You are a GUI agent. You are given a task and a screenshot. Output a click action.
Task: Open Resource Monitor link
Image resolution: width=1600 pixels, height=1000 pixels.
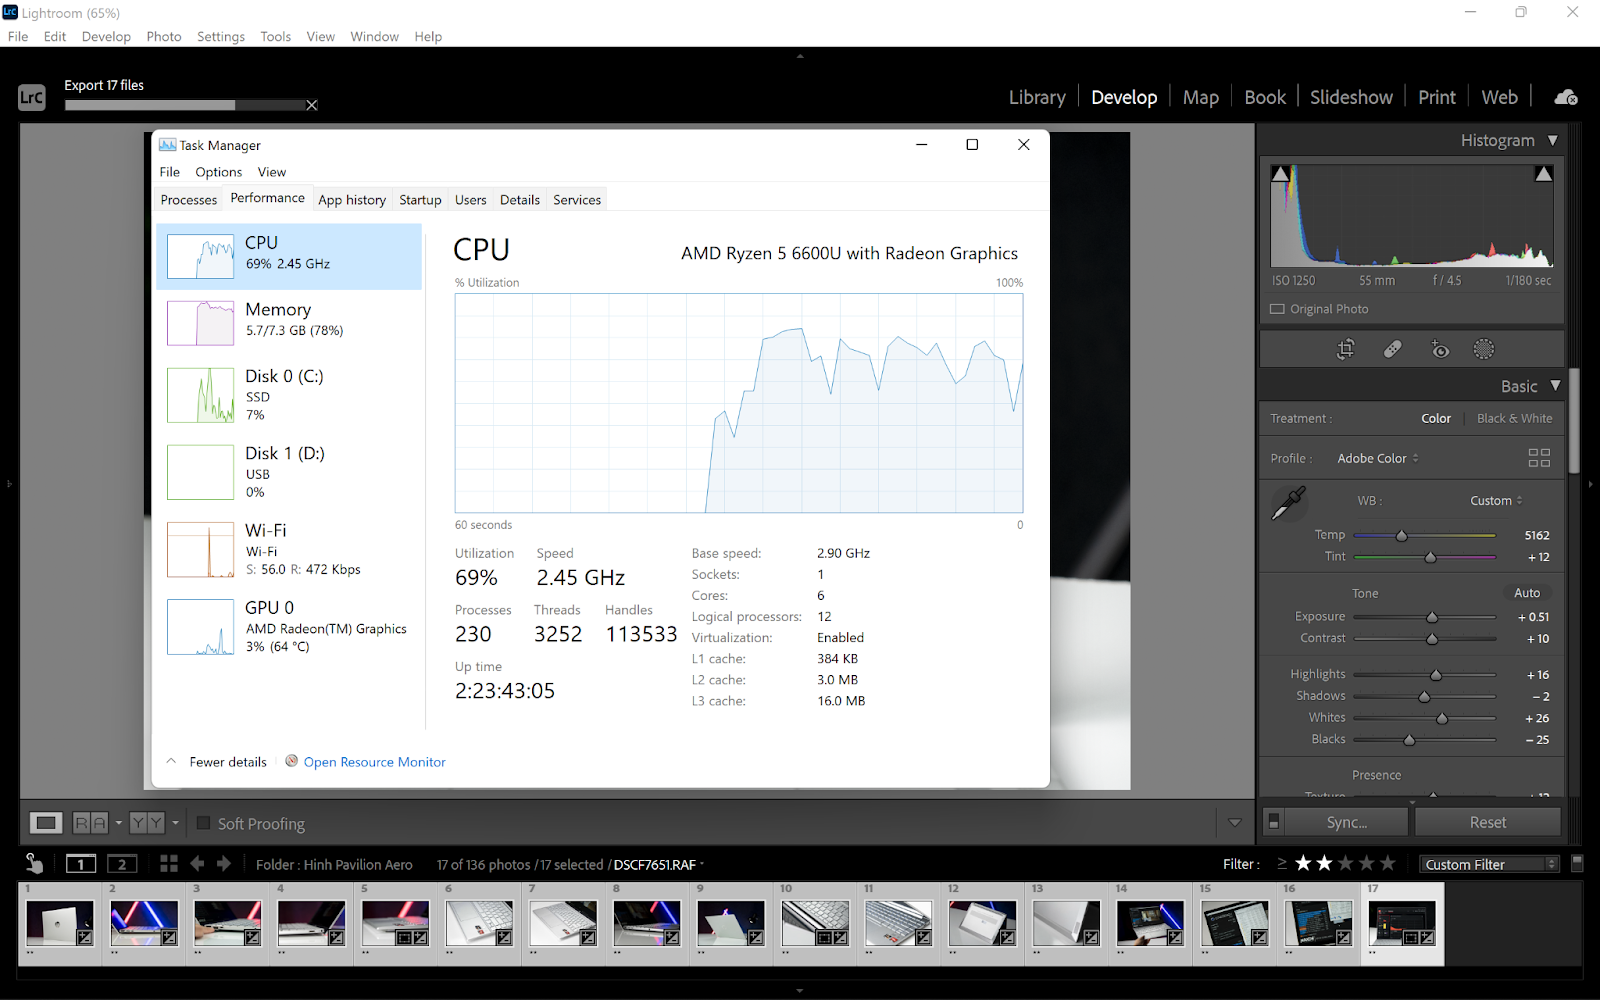[374, 762]
